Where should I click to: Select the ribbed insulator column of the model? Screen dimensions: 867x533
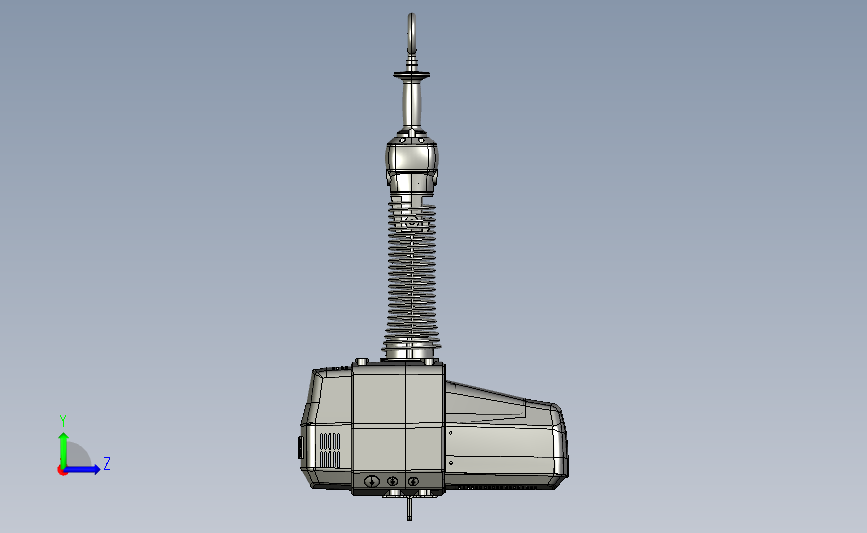point(412,274)
